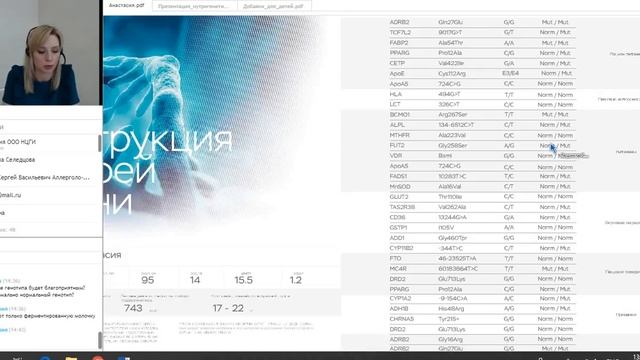Switch to the Анастасия.pdf tab
This screenshot has height=360, width=640.
pos(127,6)
